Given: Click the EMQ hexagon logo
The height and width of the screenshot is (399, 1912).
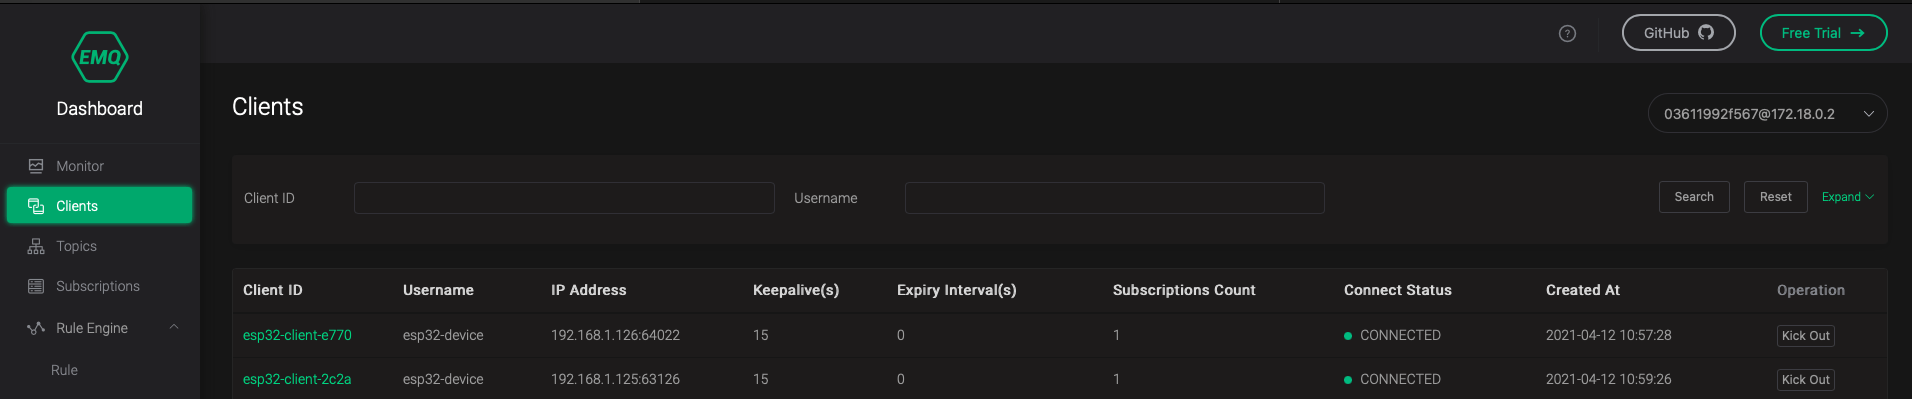Looking at the screenshot, I should coord(100,57).
